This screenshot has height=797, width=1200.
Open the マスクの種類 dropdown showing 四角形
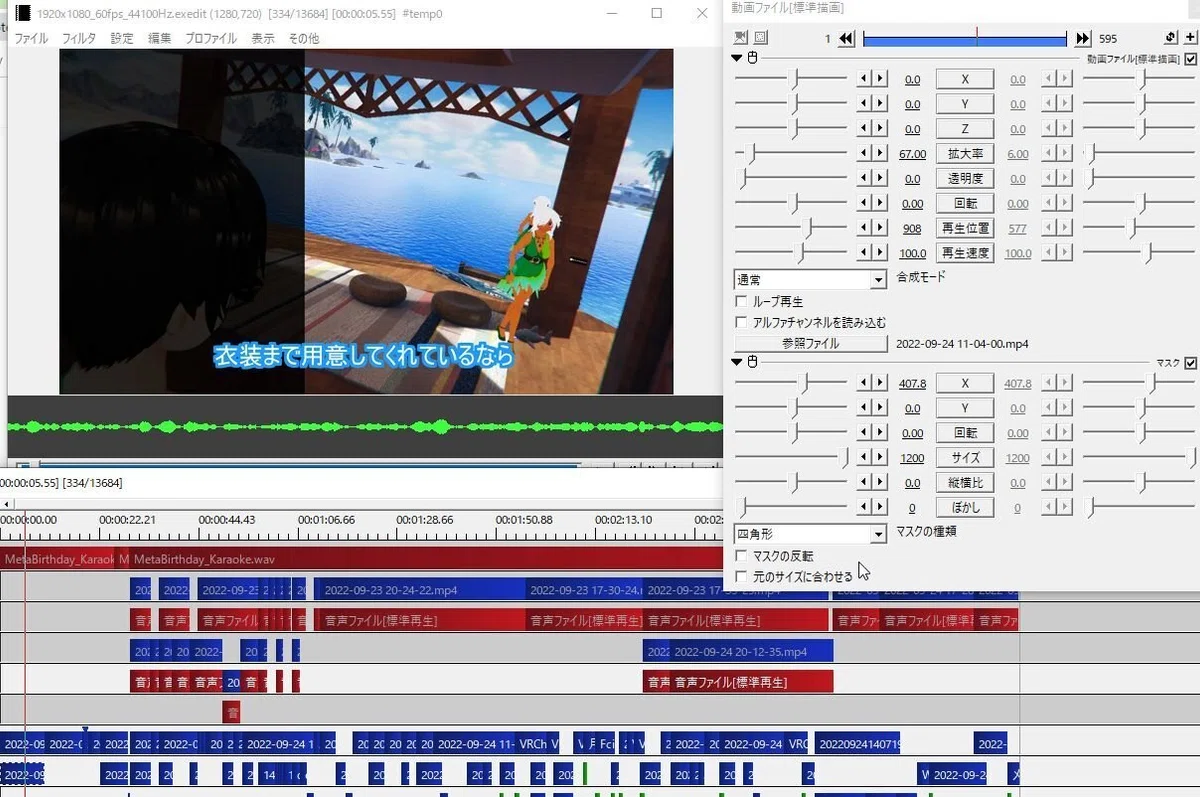click(x=810, y=534)
